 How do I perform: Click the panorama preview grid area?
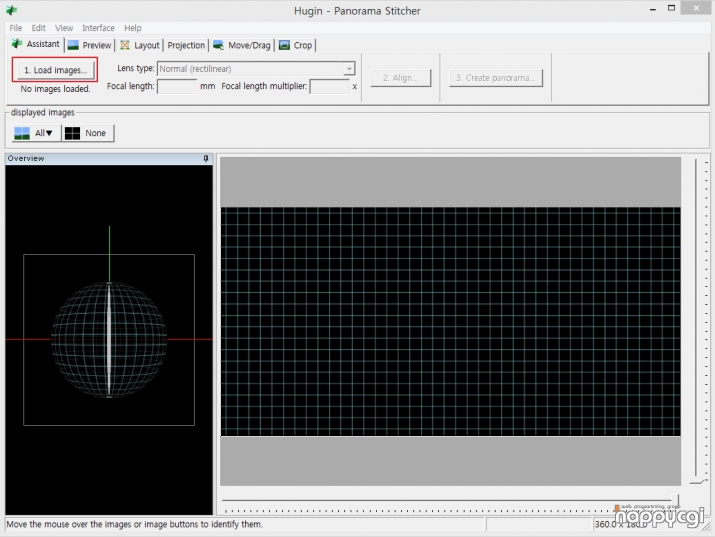coord(451,321)
